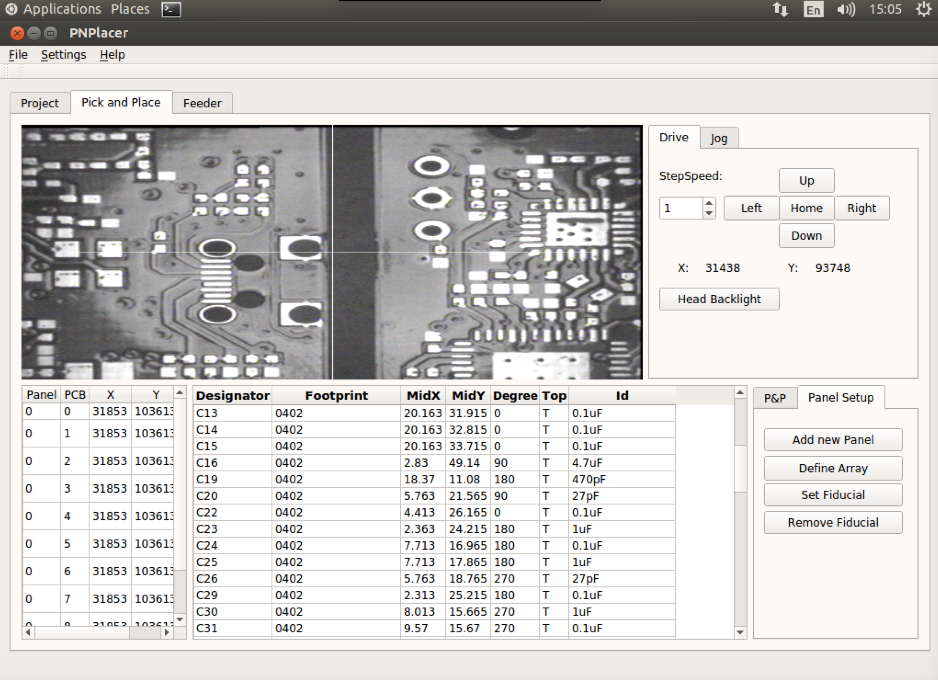938x680 pixels.
Task: Toggle the Head Backlight button
Action: pyautogui.click(x=719, y=299)
